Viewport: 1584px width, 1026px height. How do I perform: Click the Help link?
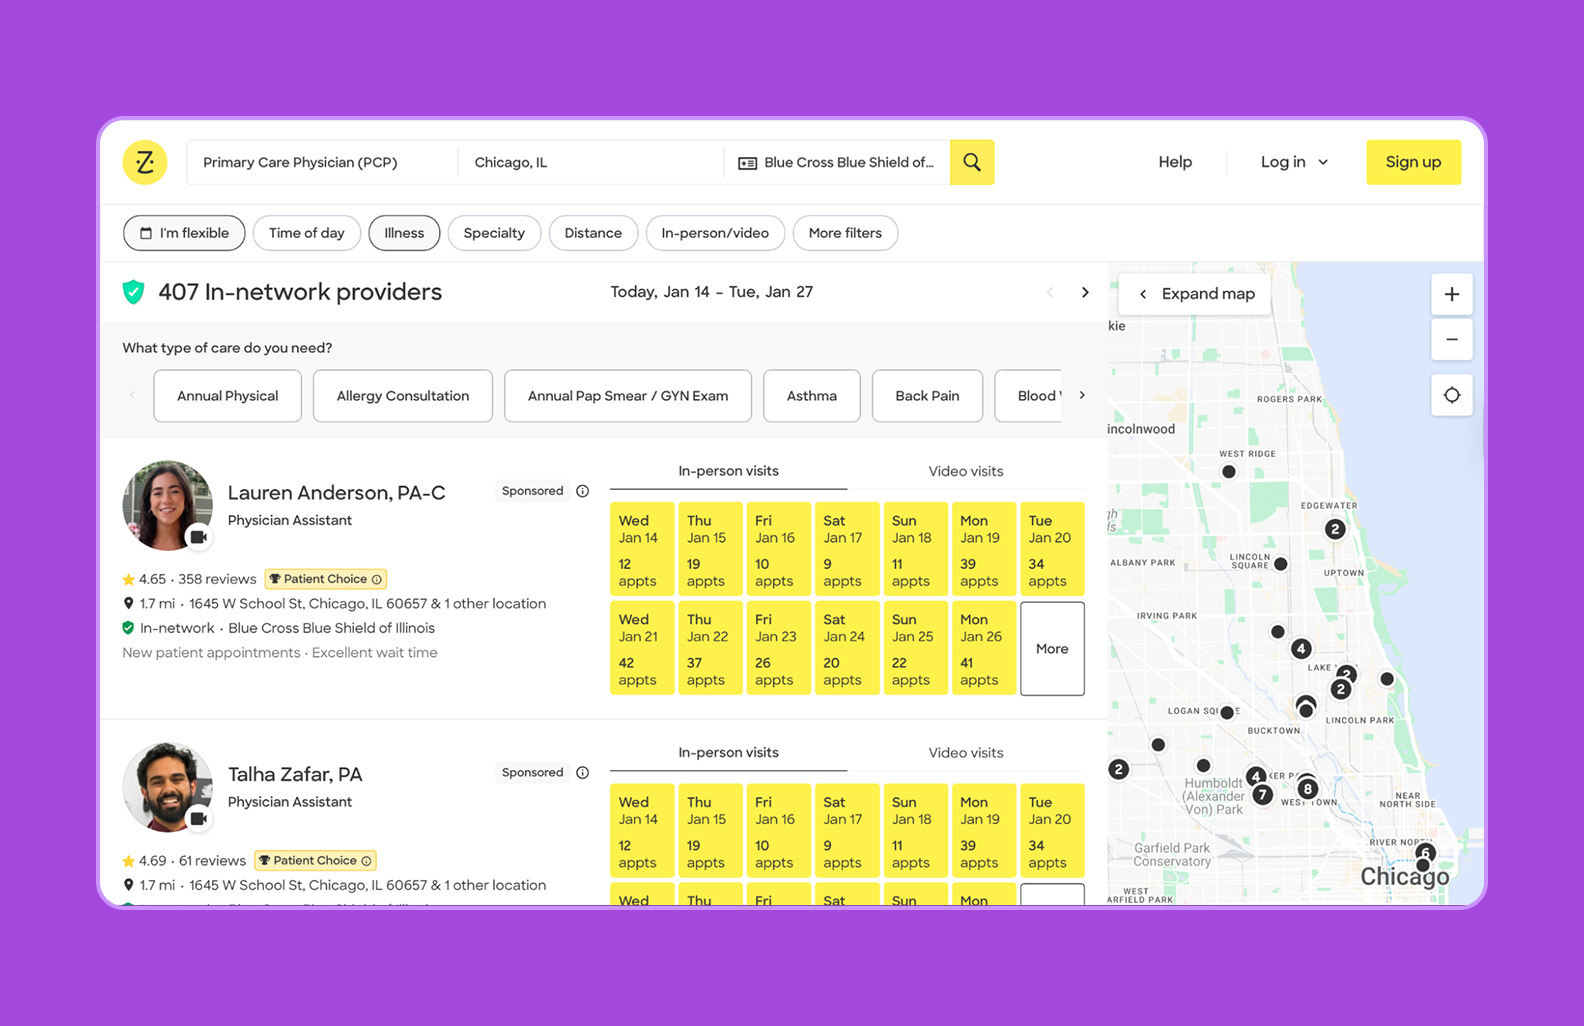pos(1175,162)
